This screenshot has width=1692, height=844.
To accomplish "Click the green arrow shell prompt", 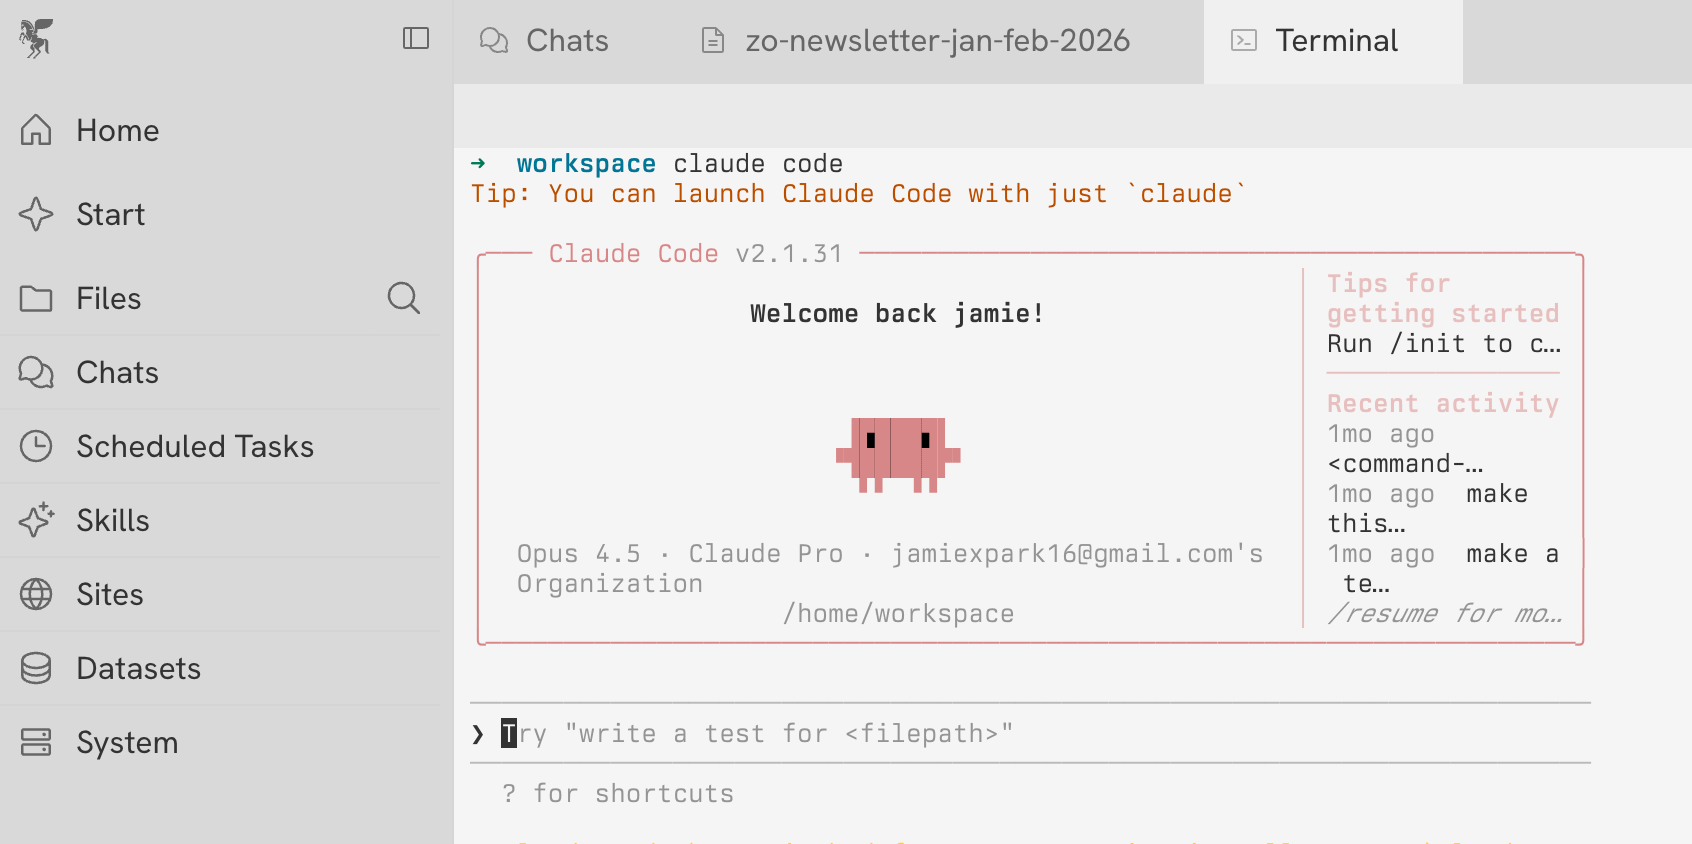I will (478, 163).
